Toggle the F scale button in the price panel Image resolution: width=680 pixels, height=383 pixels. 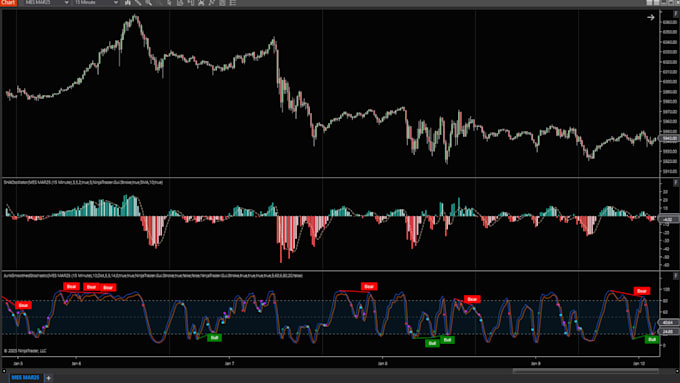(x=675, y=14)
